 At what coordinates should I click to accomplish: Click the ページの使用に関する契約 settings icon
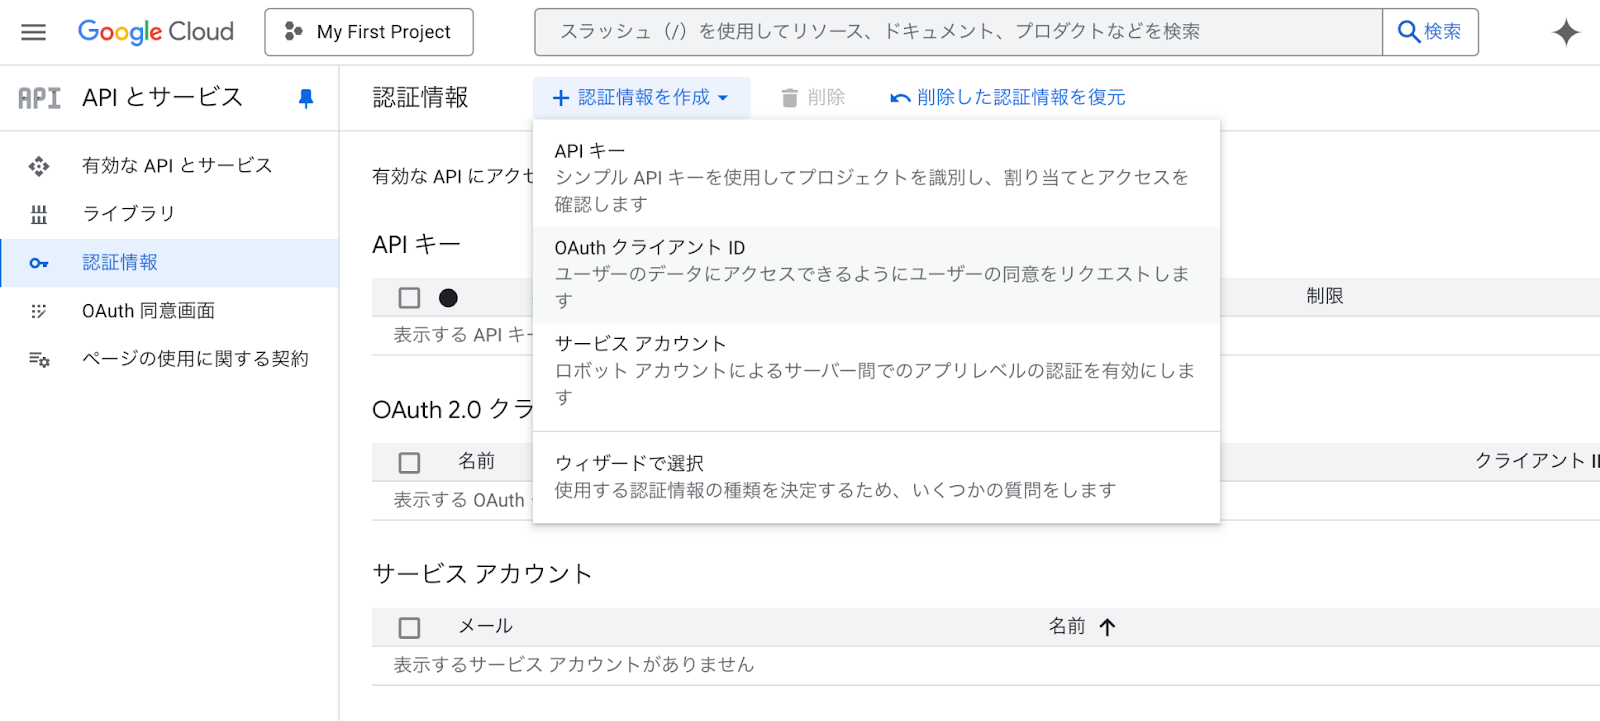39,359
